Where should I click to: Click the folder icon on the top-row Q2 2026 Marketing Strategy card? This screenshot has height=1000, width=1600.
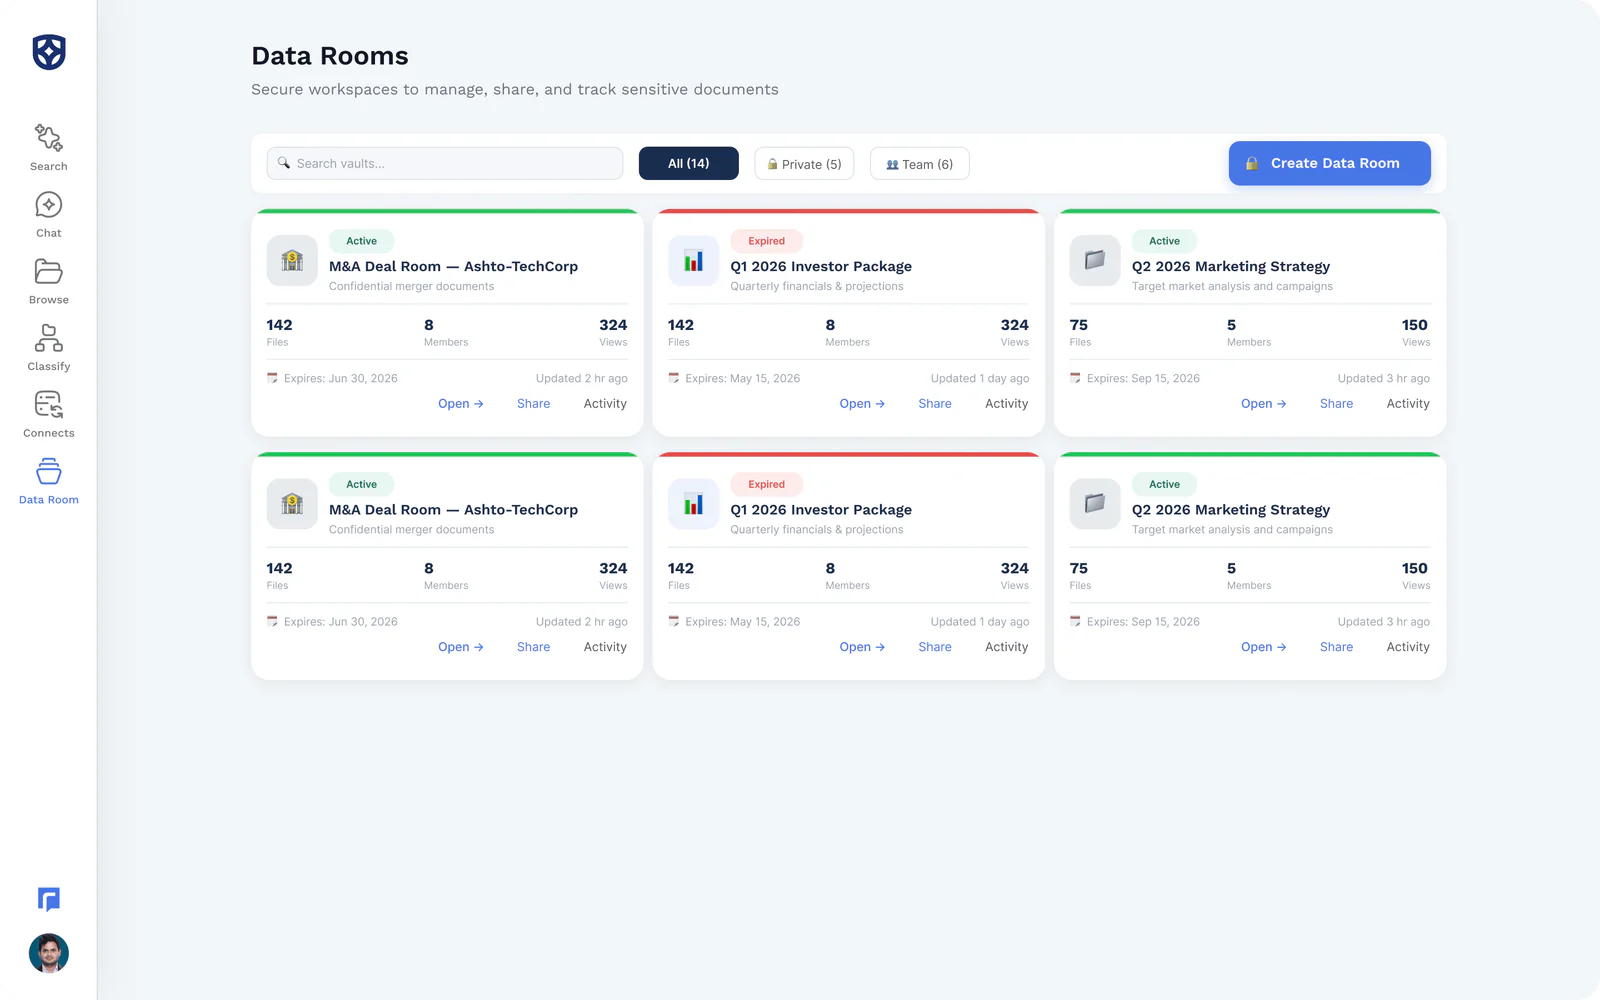point(1095,261)
